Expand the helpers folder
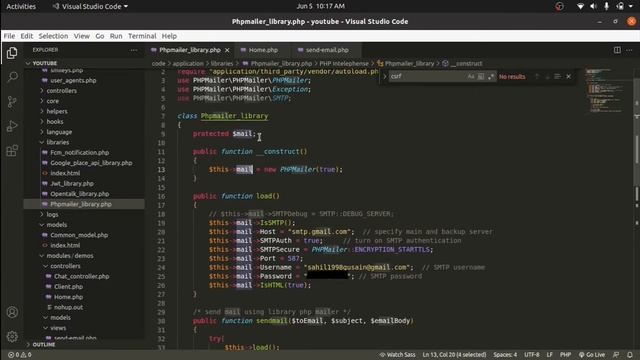 pyautogui.click(x=57, y=111)
